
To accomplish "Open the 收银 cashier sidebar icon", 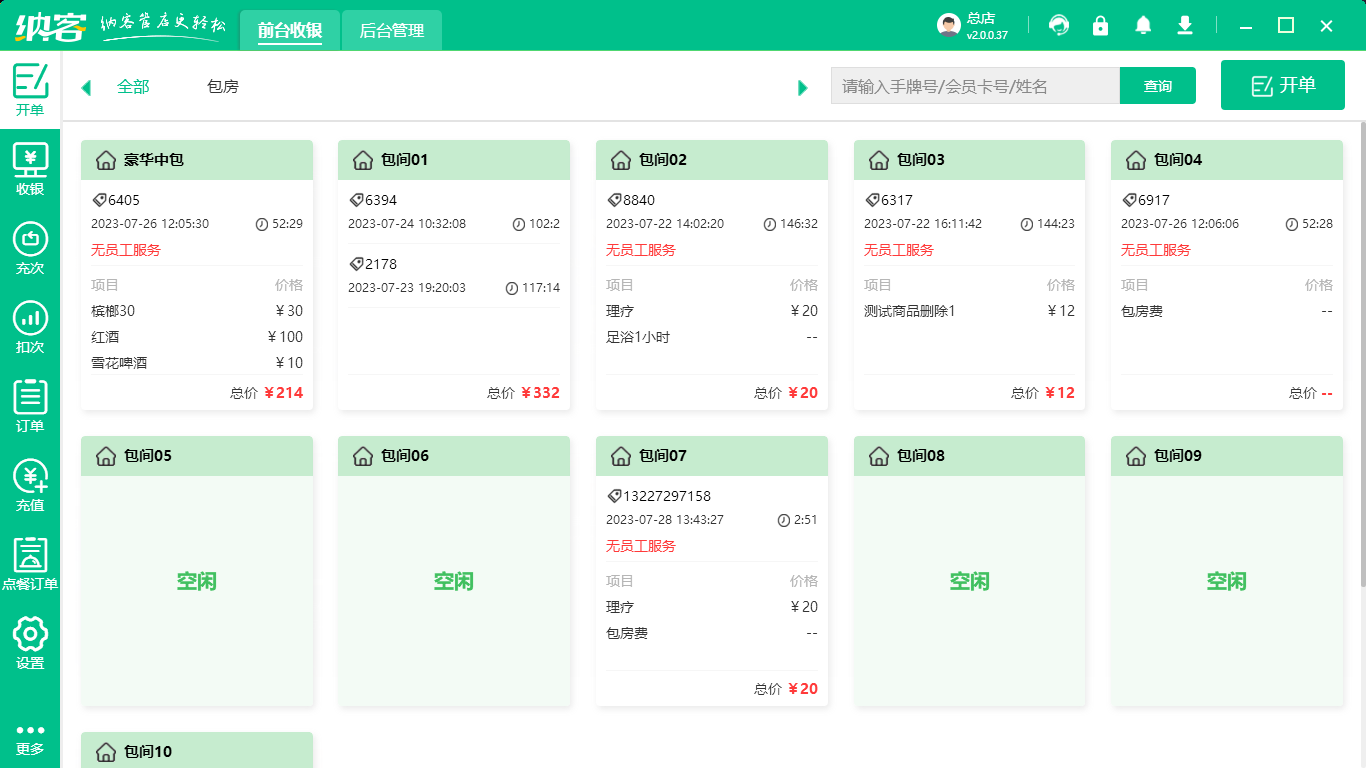I will coord(30,169).
